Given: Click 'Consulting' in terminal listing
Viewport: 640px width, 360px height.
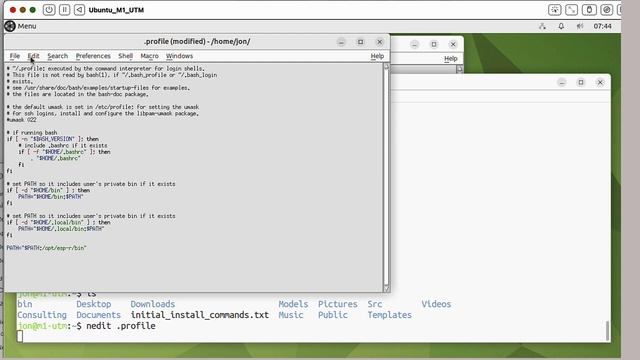Looking at the screenshot, I should tap(42, 315).
